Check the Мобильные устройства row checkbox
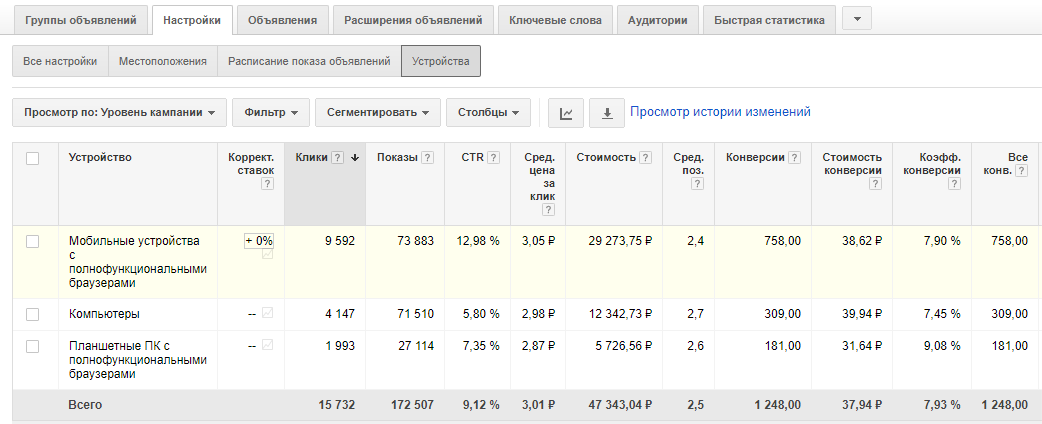The width and height of the screenshot is (1042, 424). click(x=33, y=242)
